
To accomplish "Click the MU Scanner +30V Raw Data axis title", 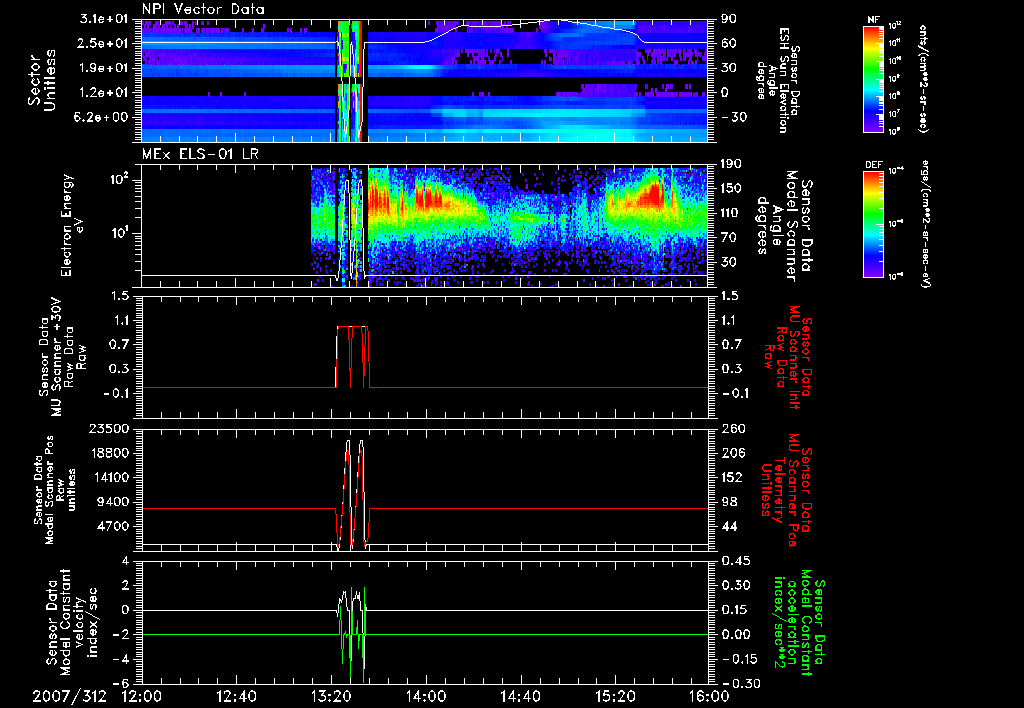I will pyautogui.click(x=62, y=359).
